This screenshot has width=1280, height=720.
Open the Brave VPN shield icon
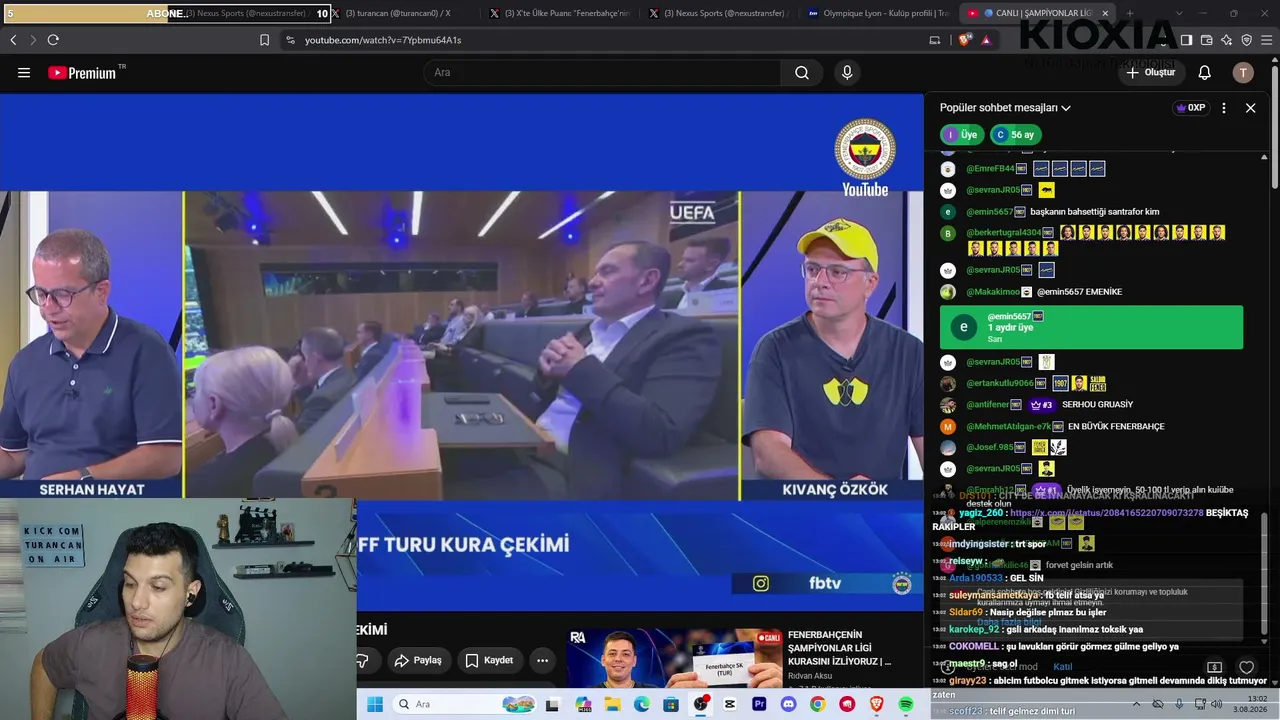coord(1247,40)
